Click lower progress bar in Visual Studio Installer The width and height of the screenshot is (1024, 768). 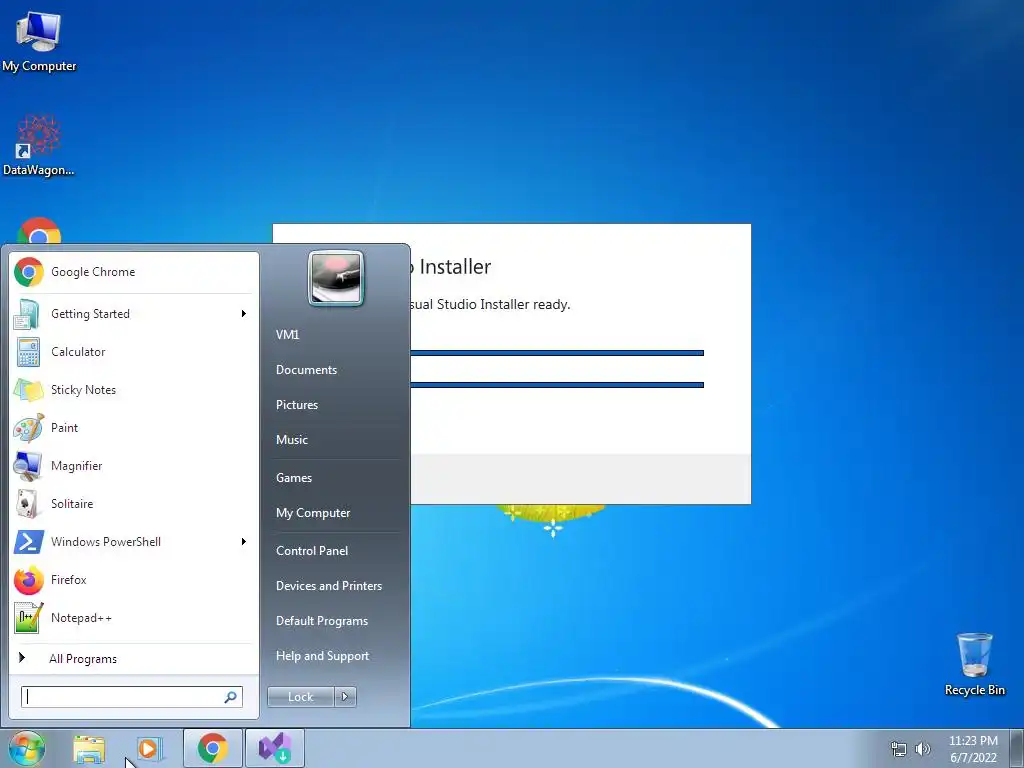557,385
